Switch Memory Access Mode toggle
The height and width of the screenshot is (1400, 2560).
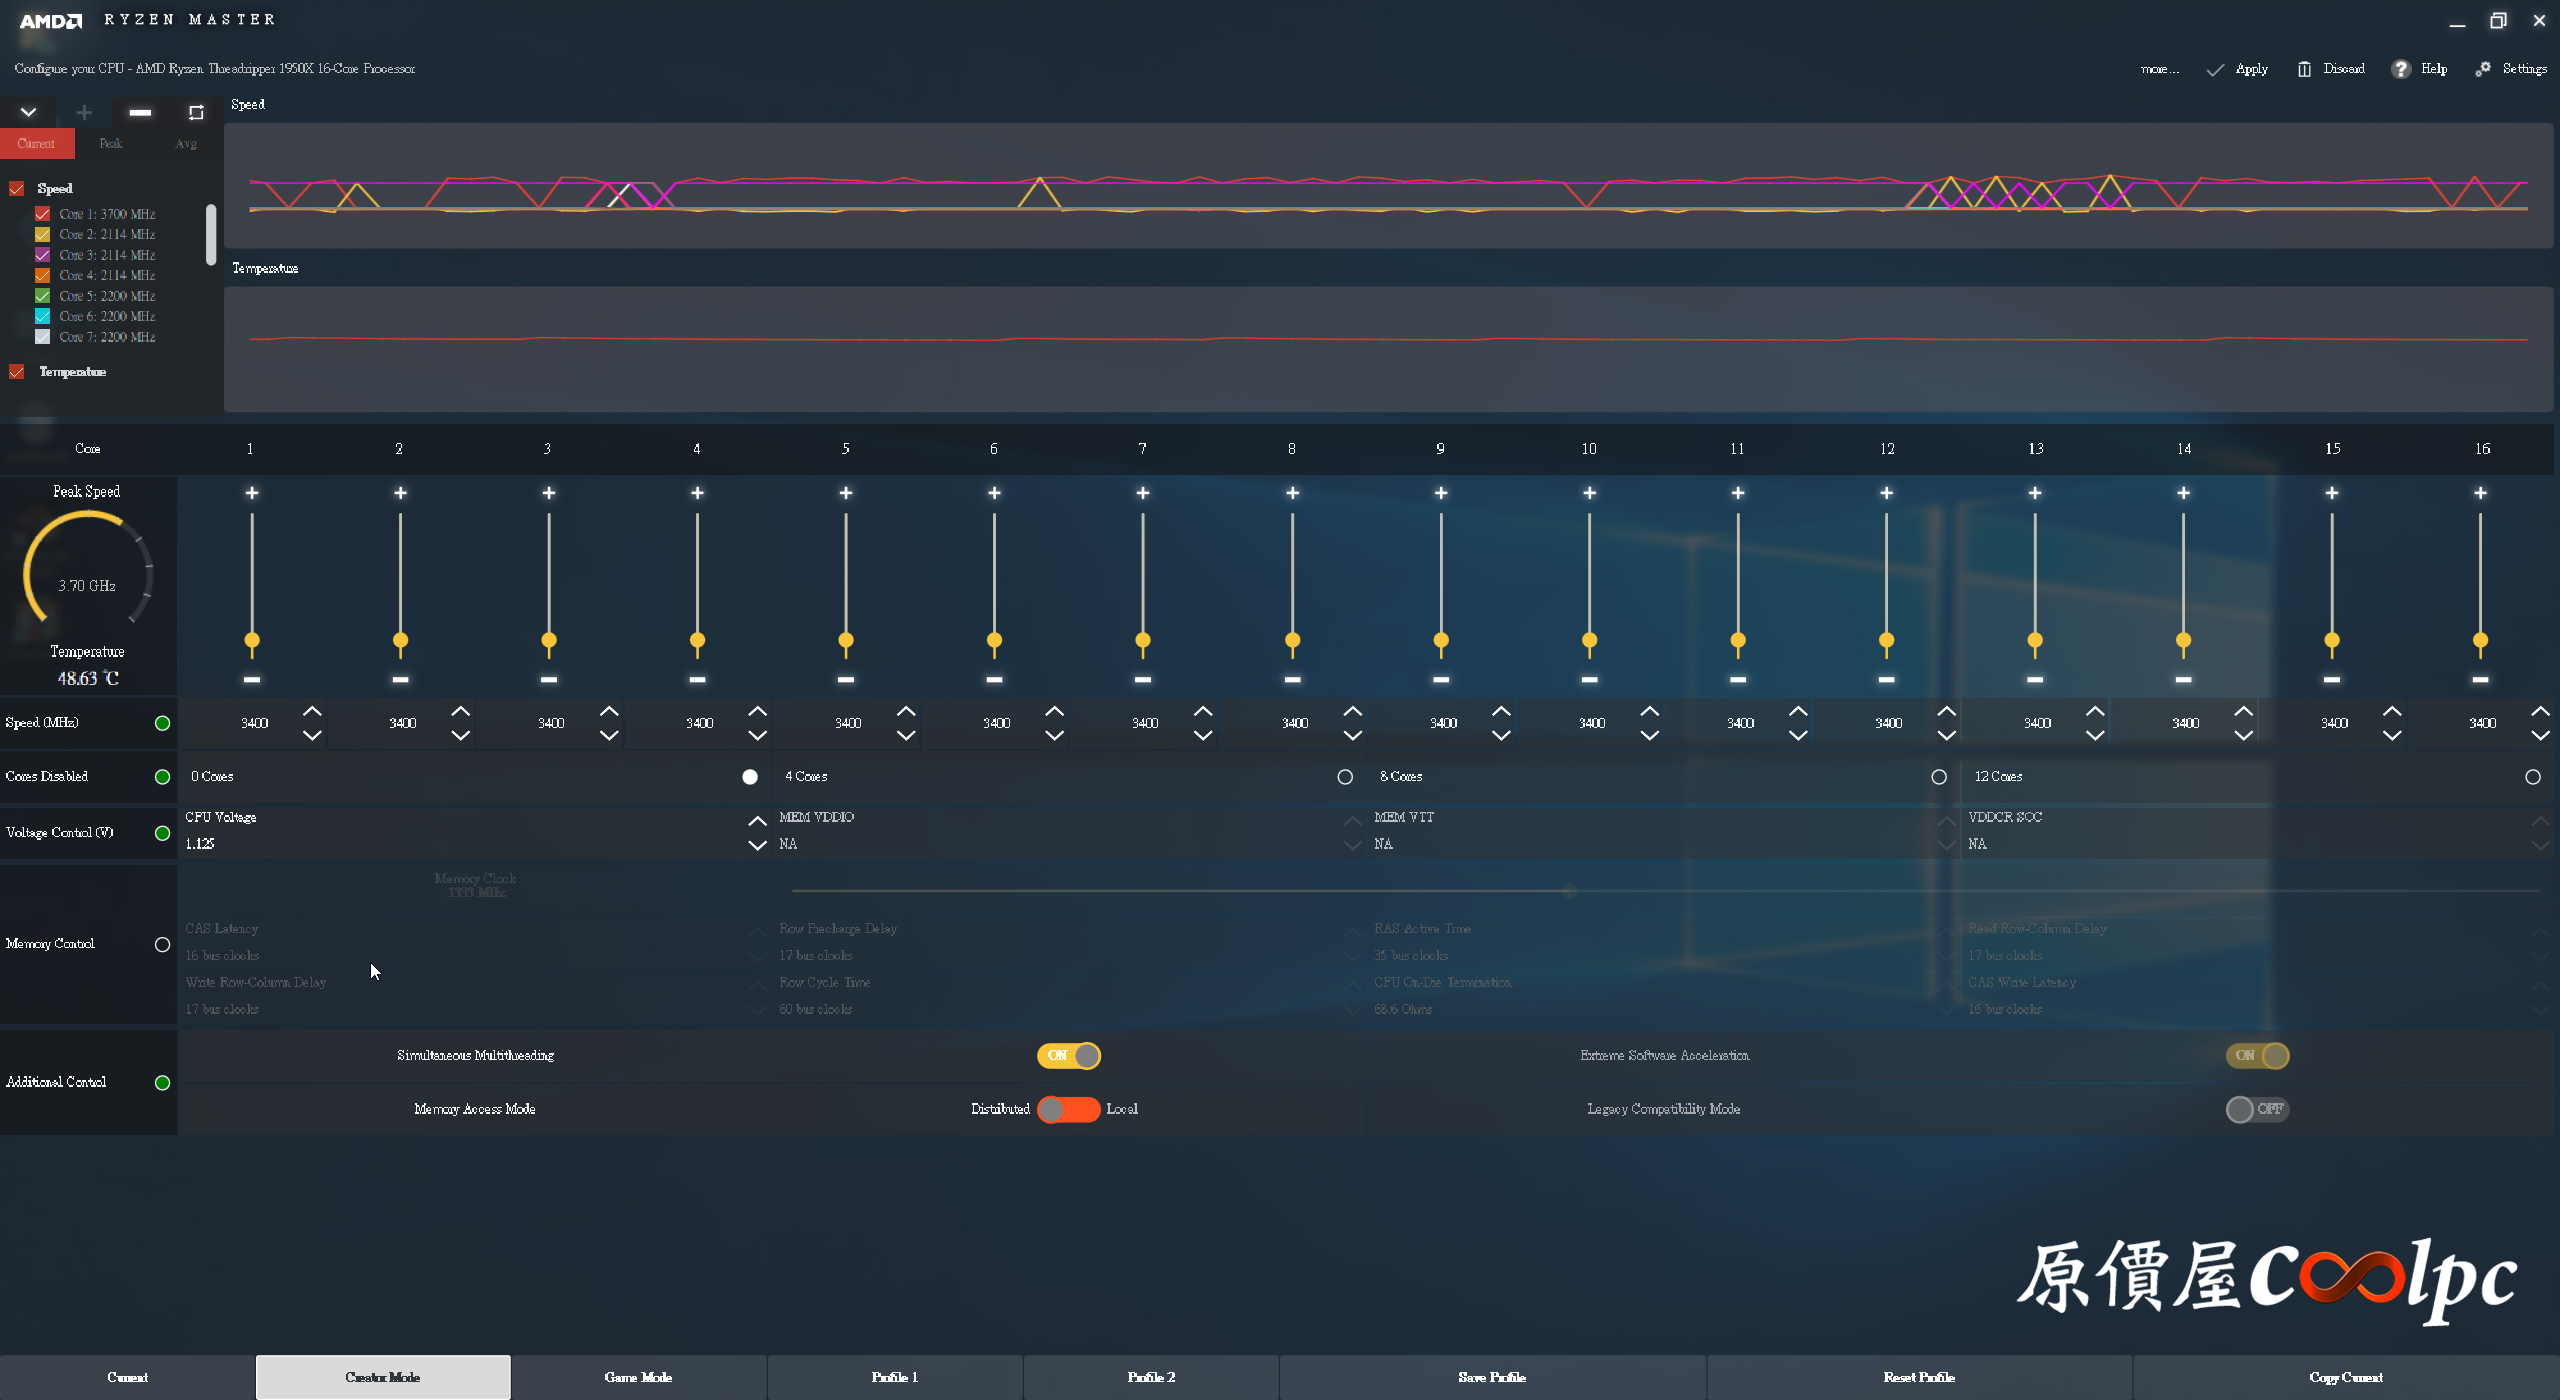1069,1110
